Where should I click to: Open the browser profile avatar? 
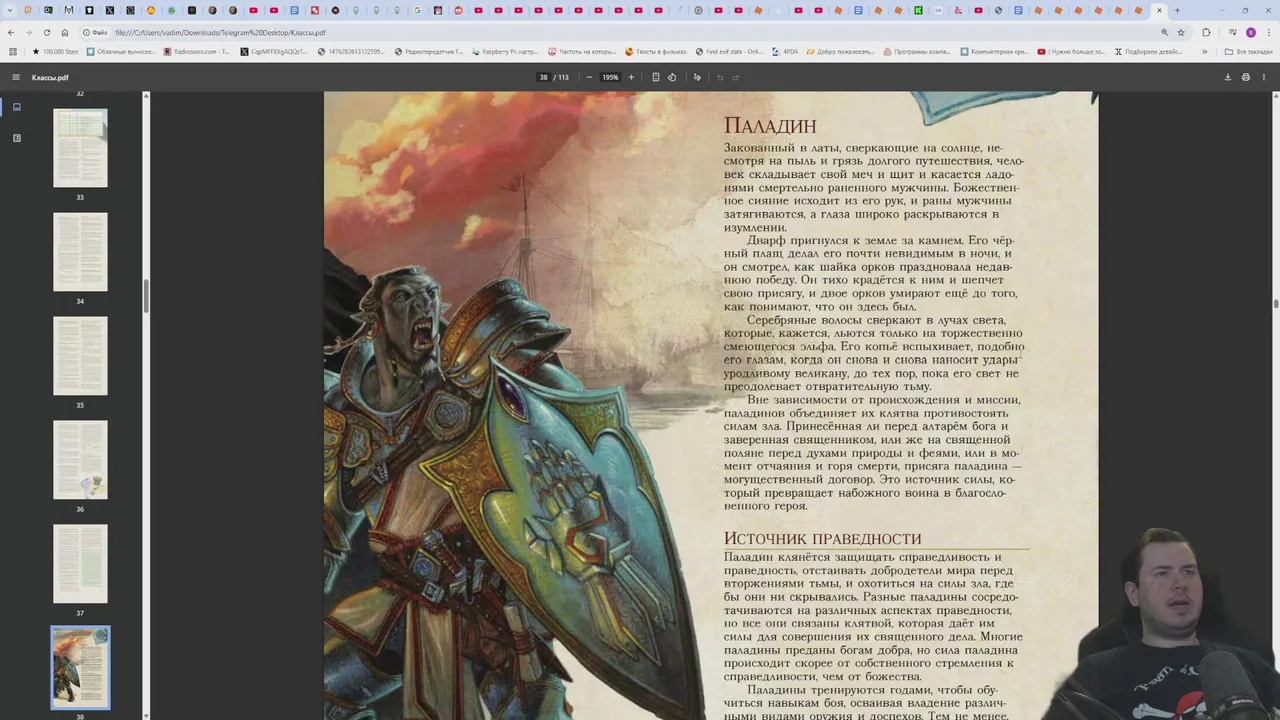click(x=1250, y=32)
